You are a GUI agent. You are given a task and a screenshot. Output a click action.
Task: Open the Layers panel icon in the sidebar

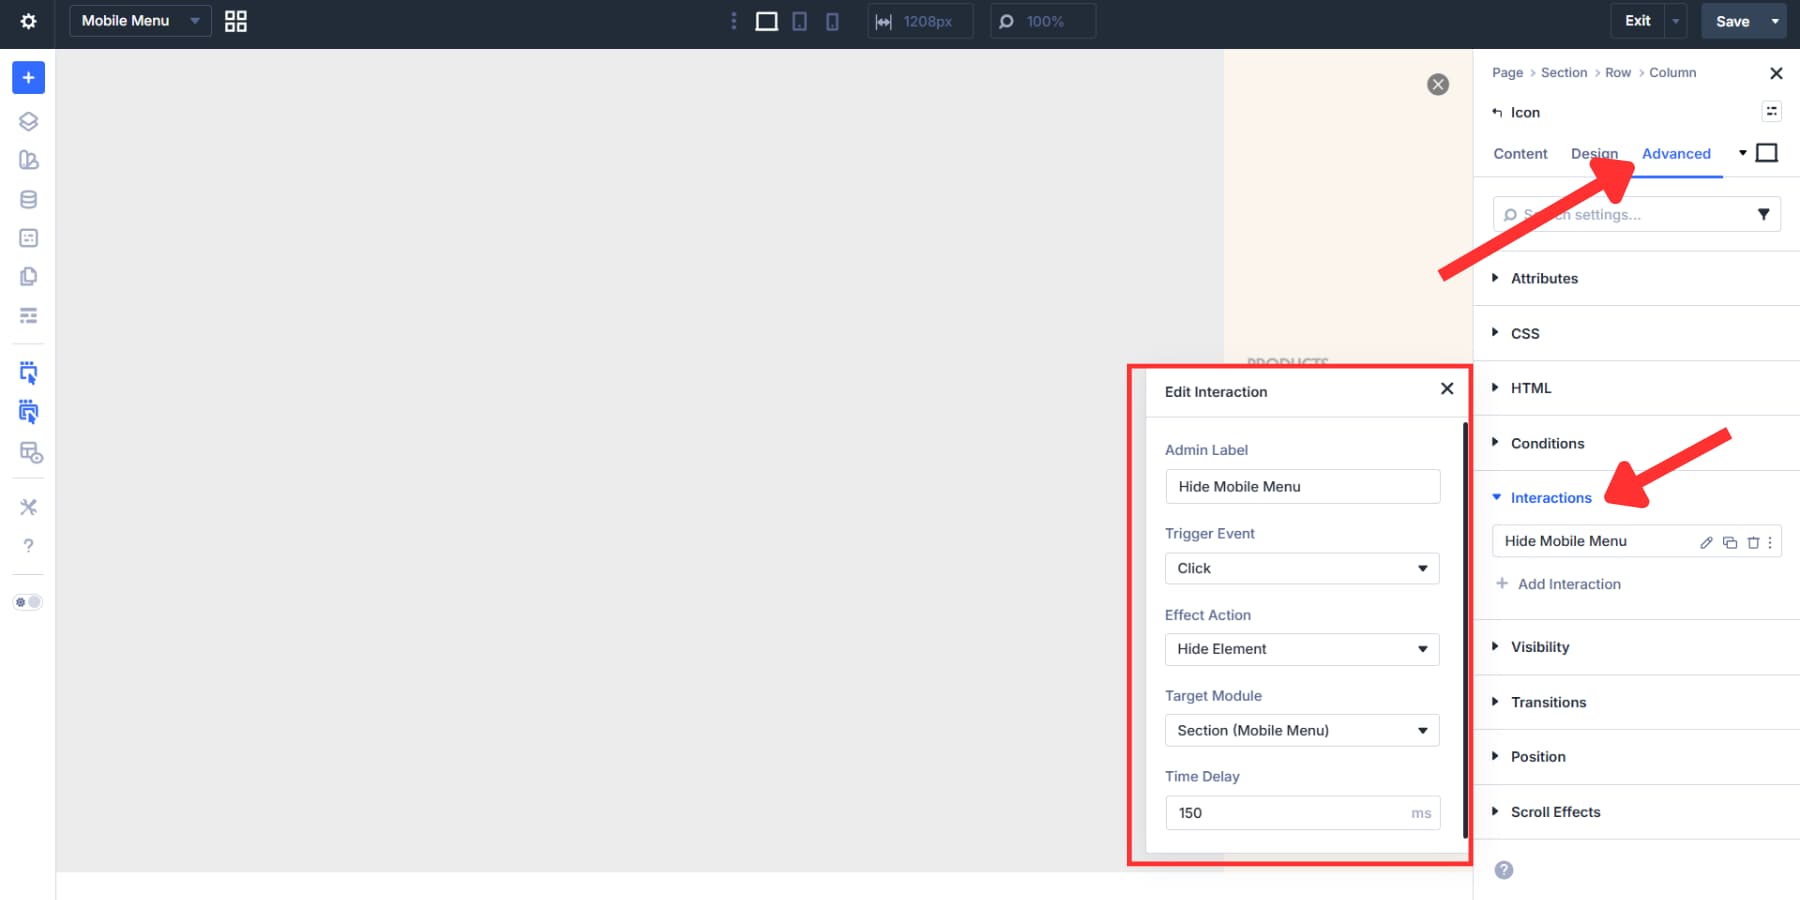coord(27,121)
